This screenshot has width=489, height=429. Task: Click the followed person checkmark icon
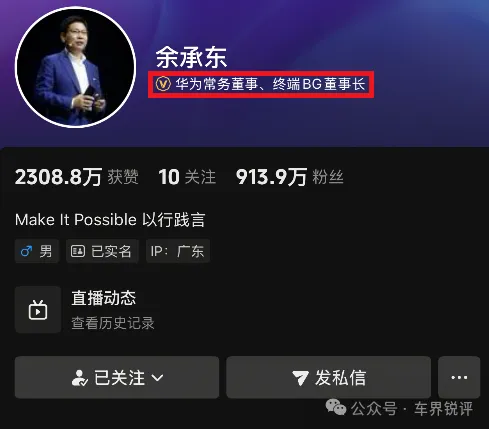click(80, 378)
